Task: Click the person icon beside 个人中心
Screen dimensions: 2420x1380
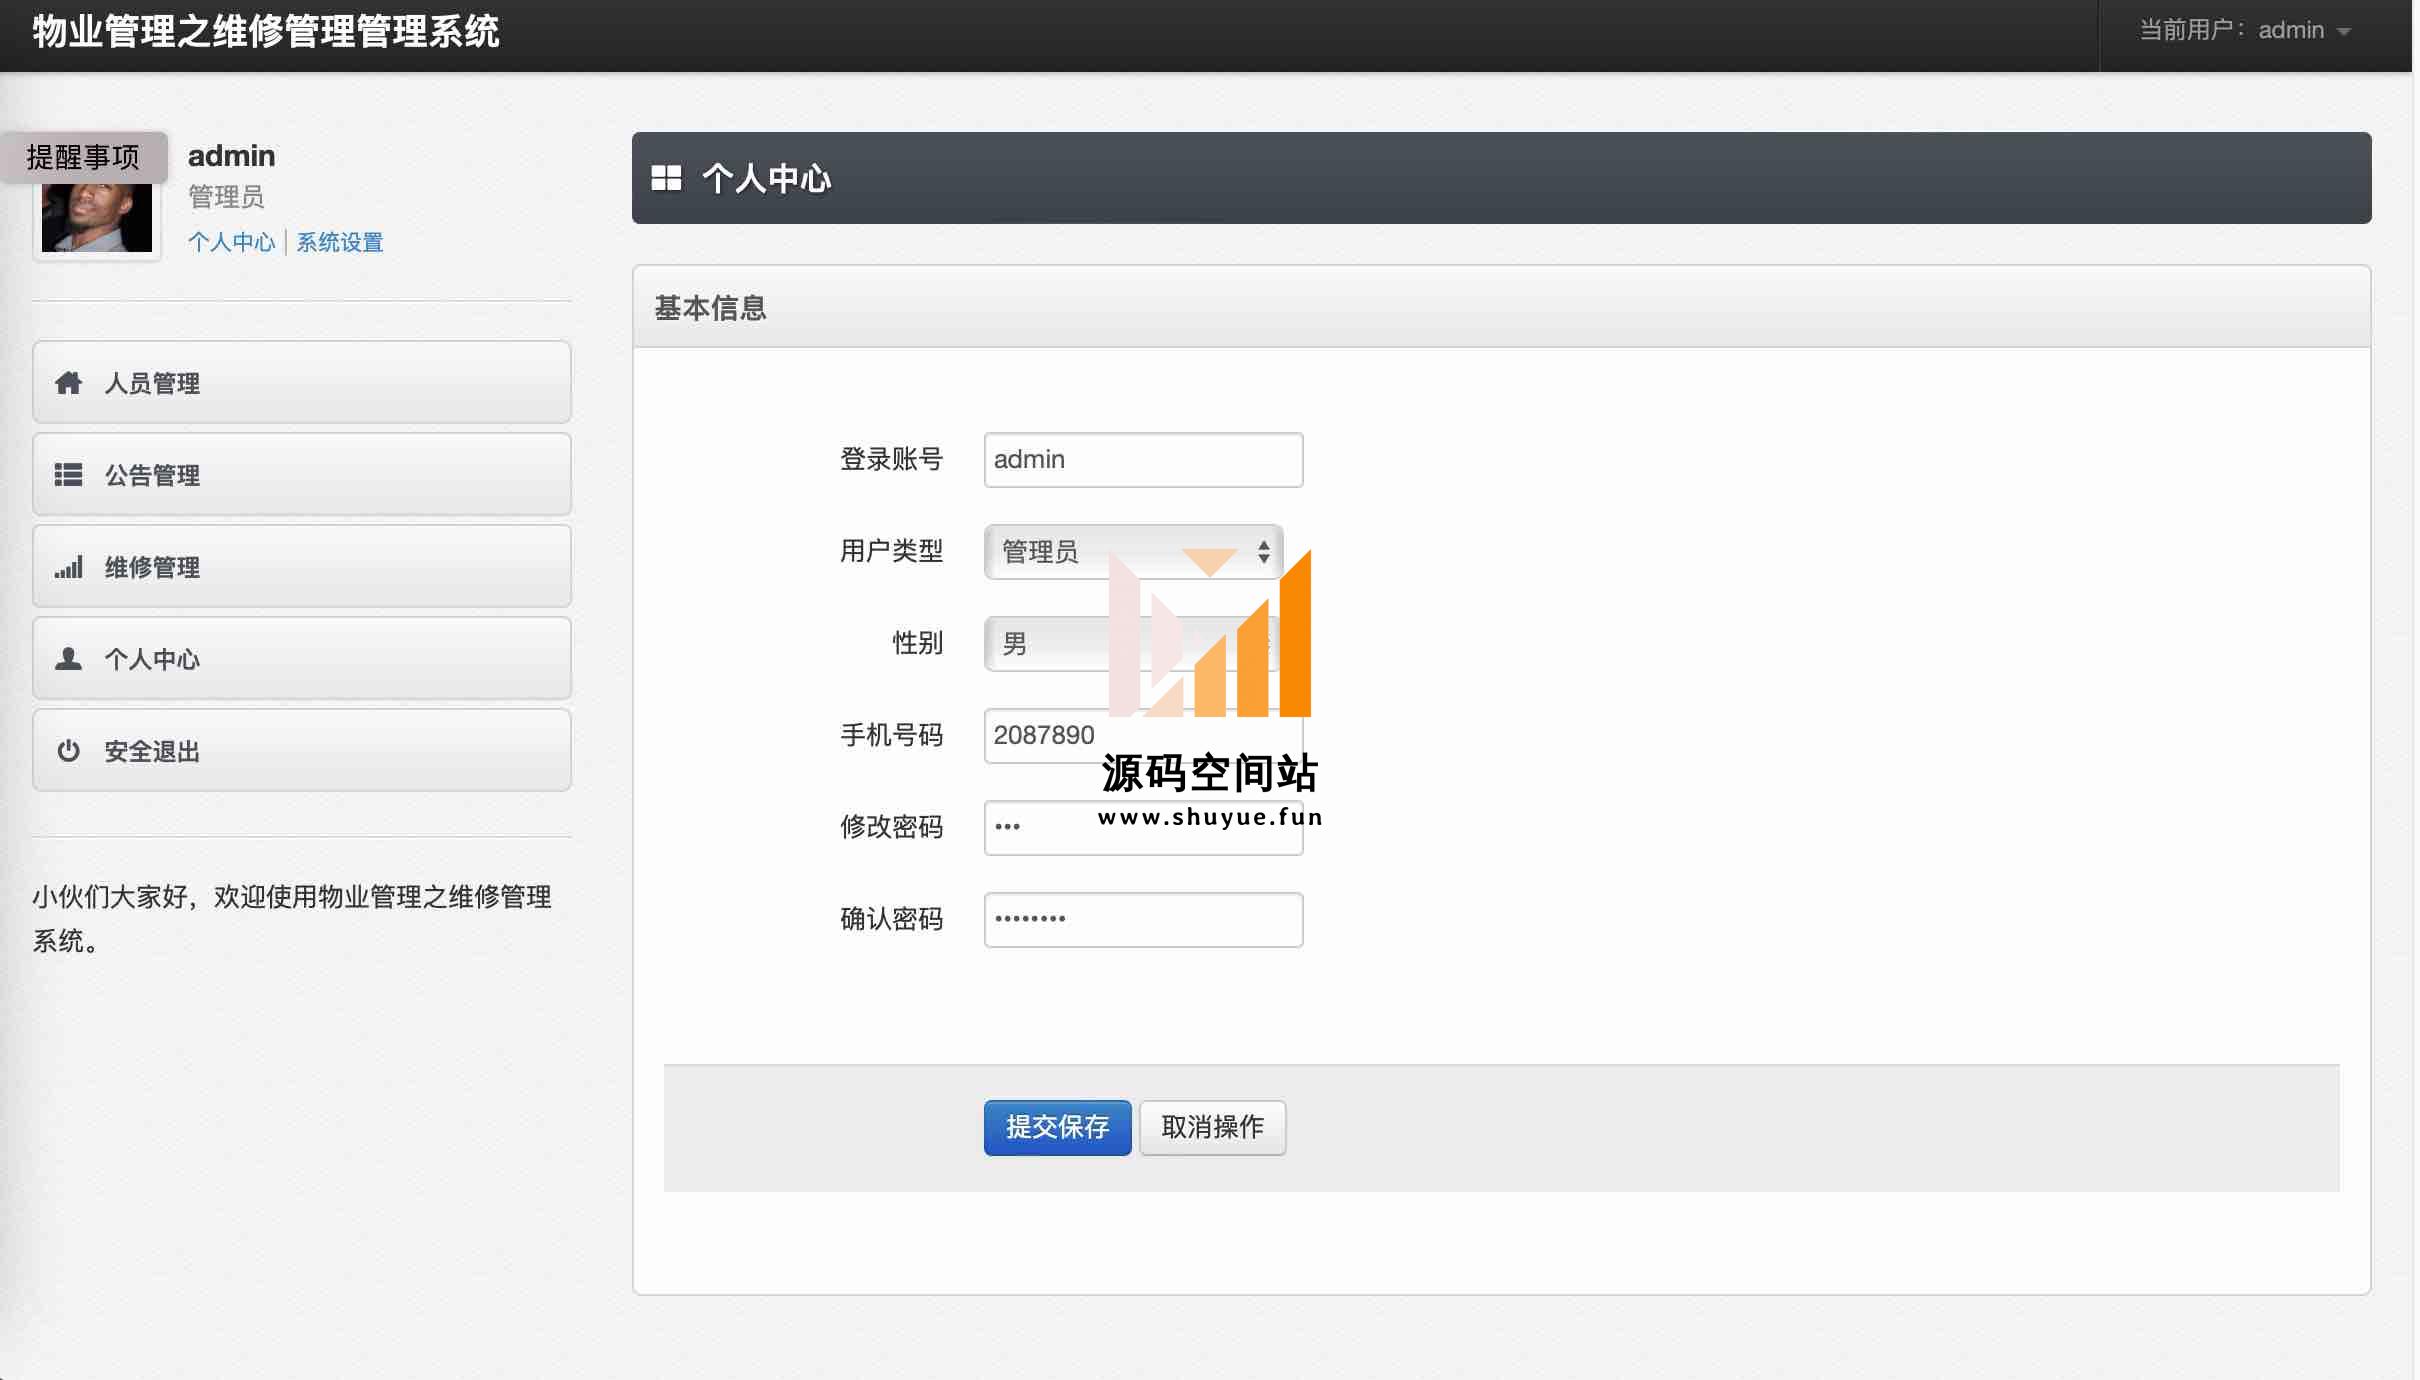Action: click(68, 659)
